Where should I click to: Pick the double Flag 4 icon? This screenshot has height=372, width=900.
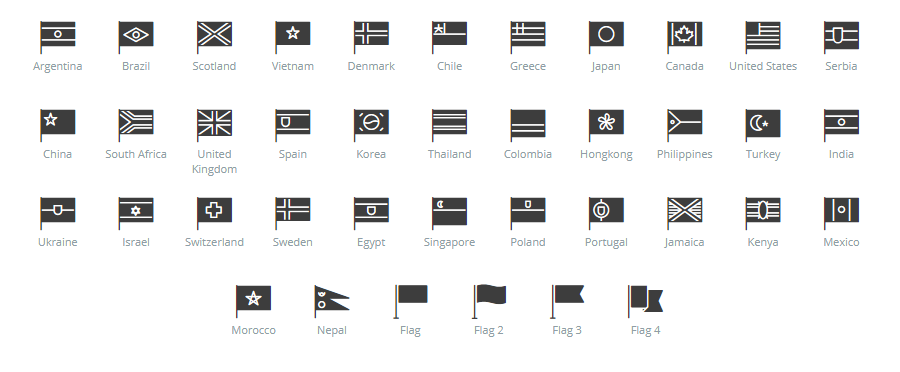[646, 301]
